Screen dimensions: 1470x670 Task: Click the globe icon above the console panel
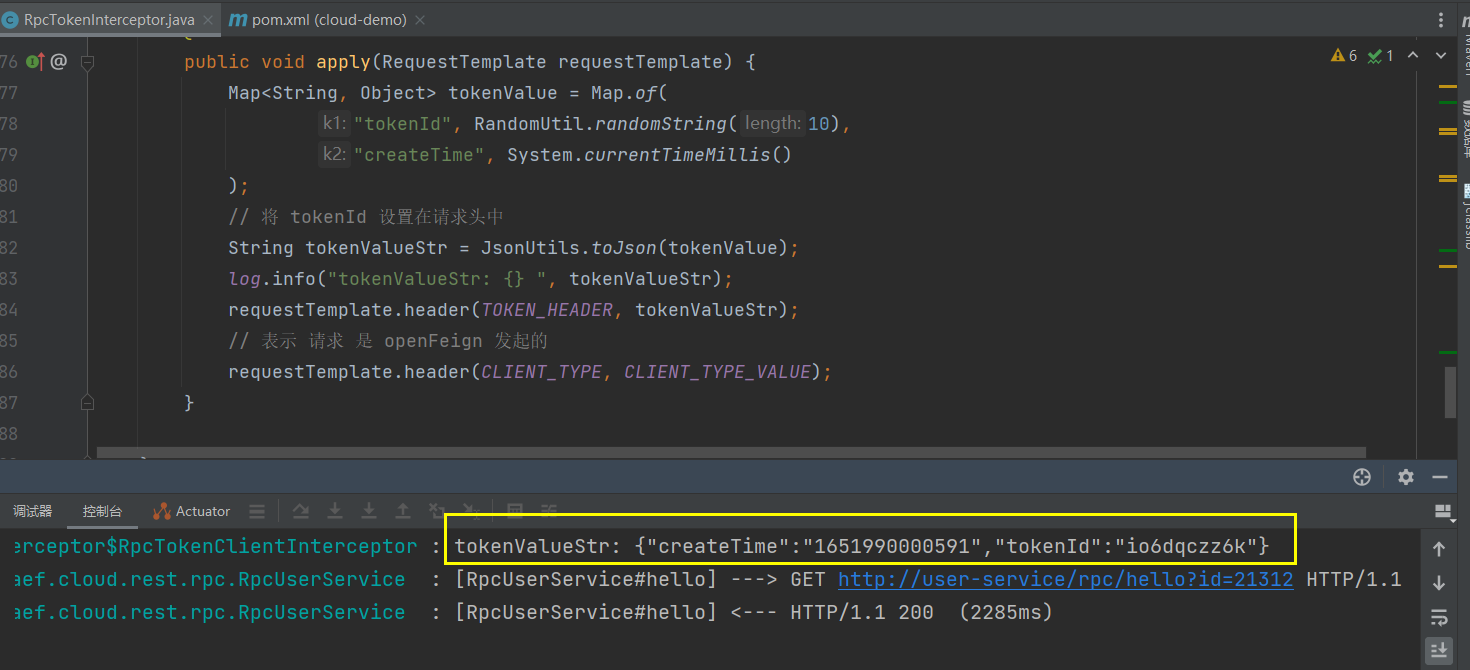click(x=1362, y=477)
